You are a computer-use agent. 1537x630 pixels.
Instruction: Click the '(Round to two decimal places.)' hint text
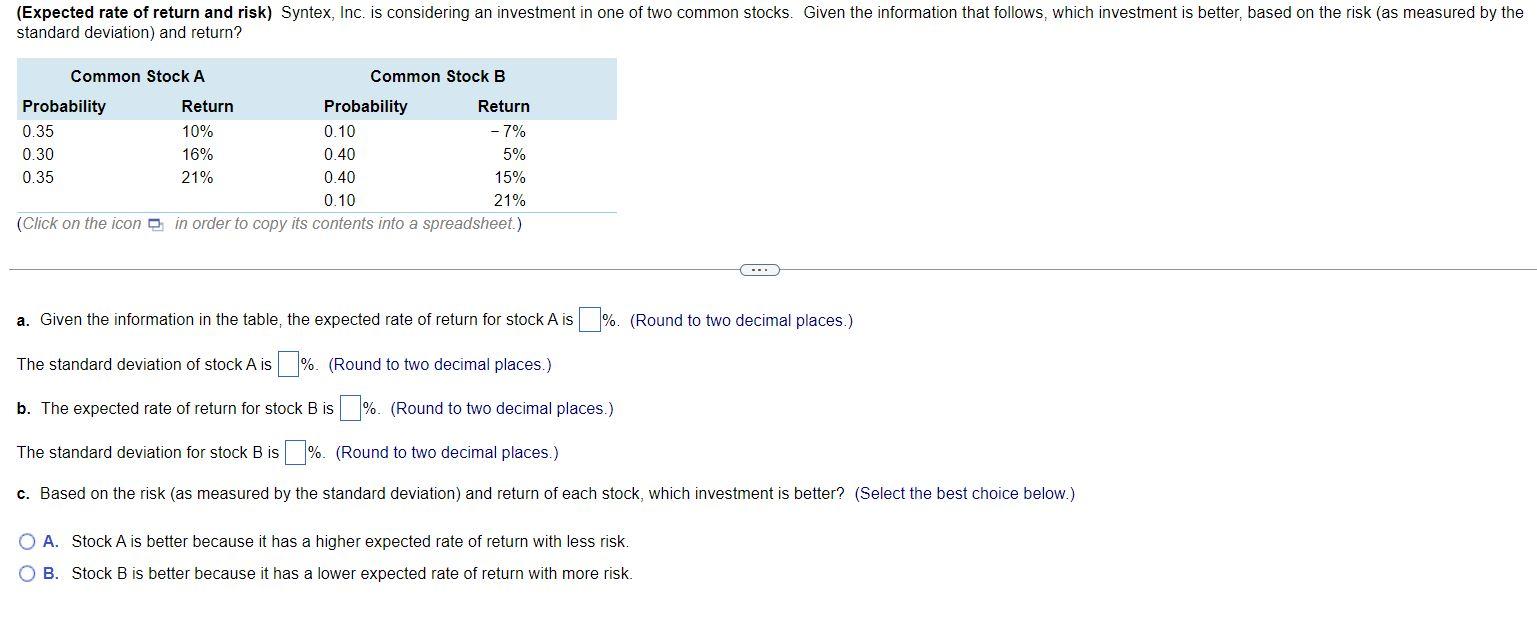[x=740, y=320]
